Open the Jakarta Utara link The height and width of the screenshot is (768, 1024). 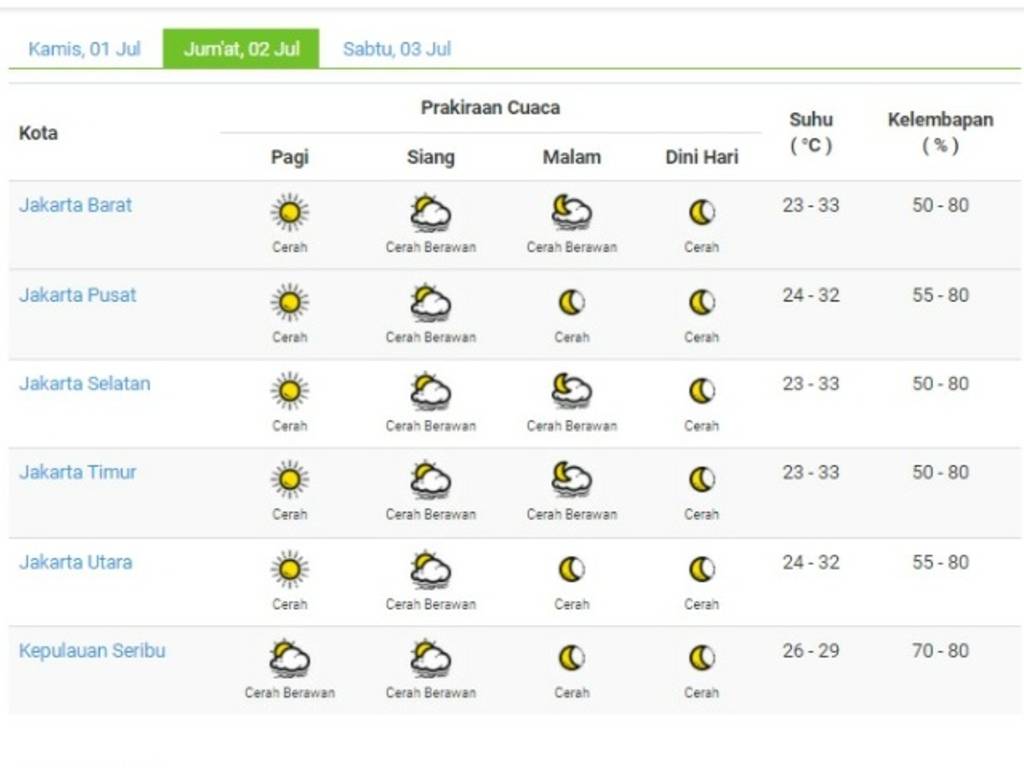click(76, 562)
